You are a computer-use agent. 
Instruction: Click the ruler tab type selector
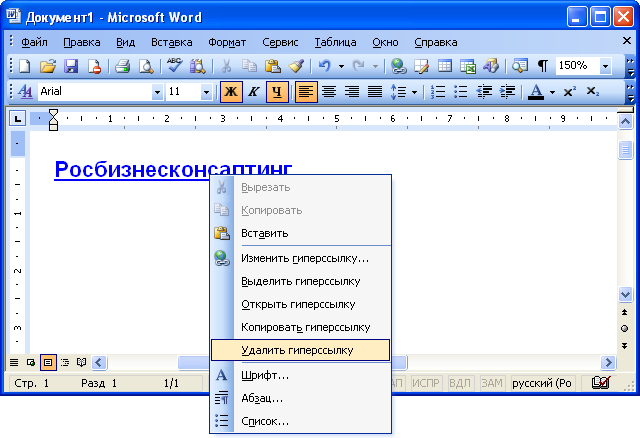pos(18,119)
